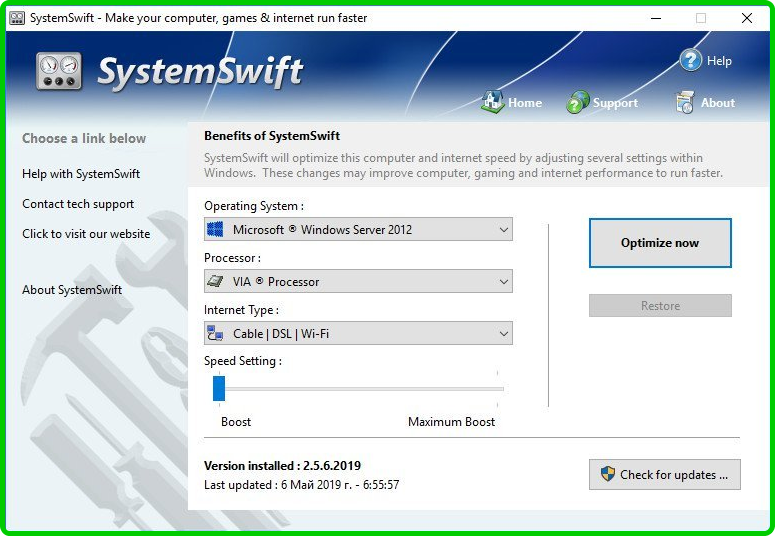Screen dimensions: 775x536
Task: Click the SystemSwift gauge logo icon
Action: coord(59,72)
